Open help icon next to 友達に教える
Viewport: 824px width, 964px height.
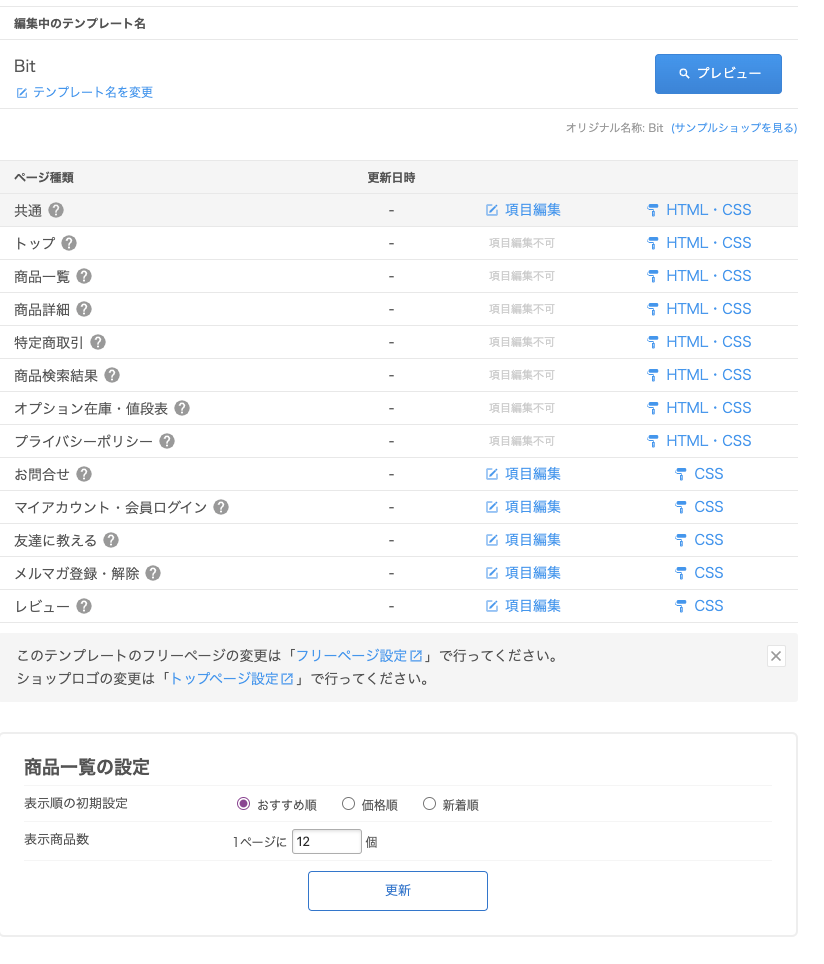(111, 540)
